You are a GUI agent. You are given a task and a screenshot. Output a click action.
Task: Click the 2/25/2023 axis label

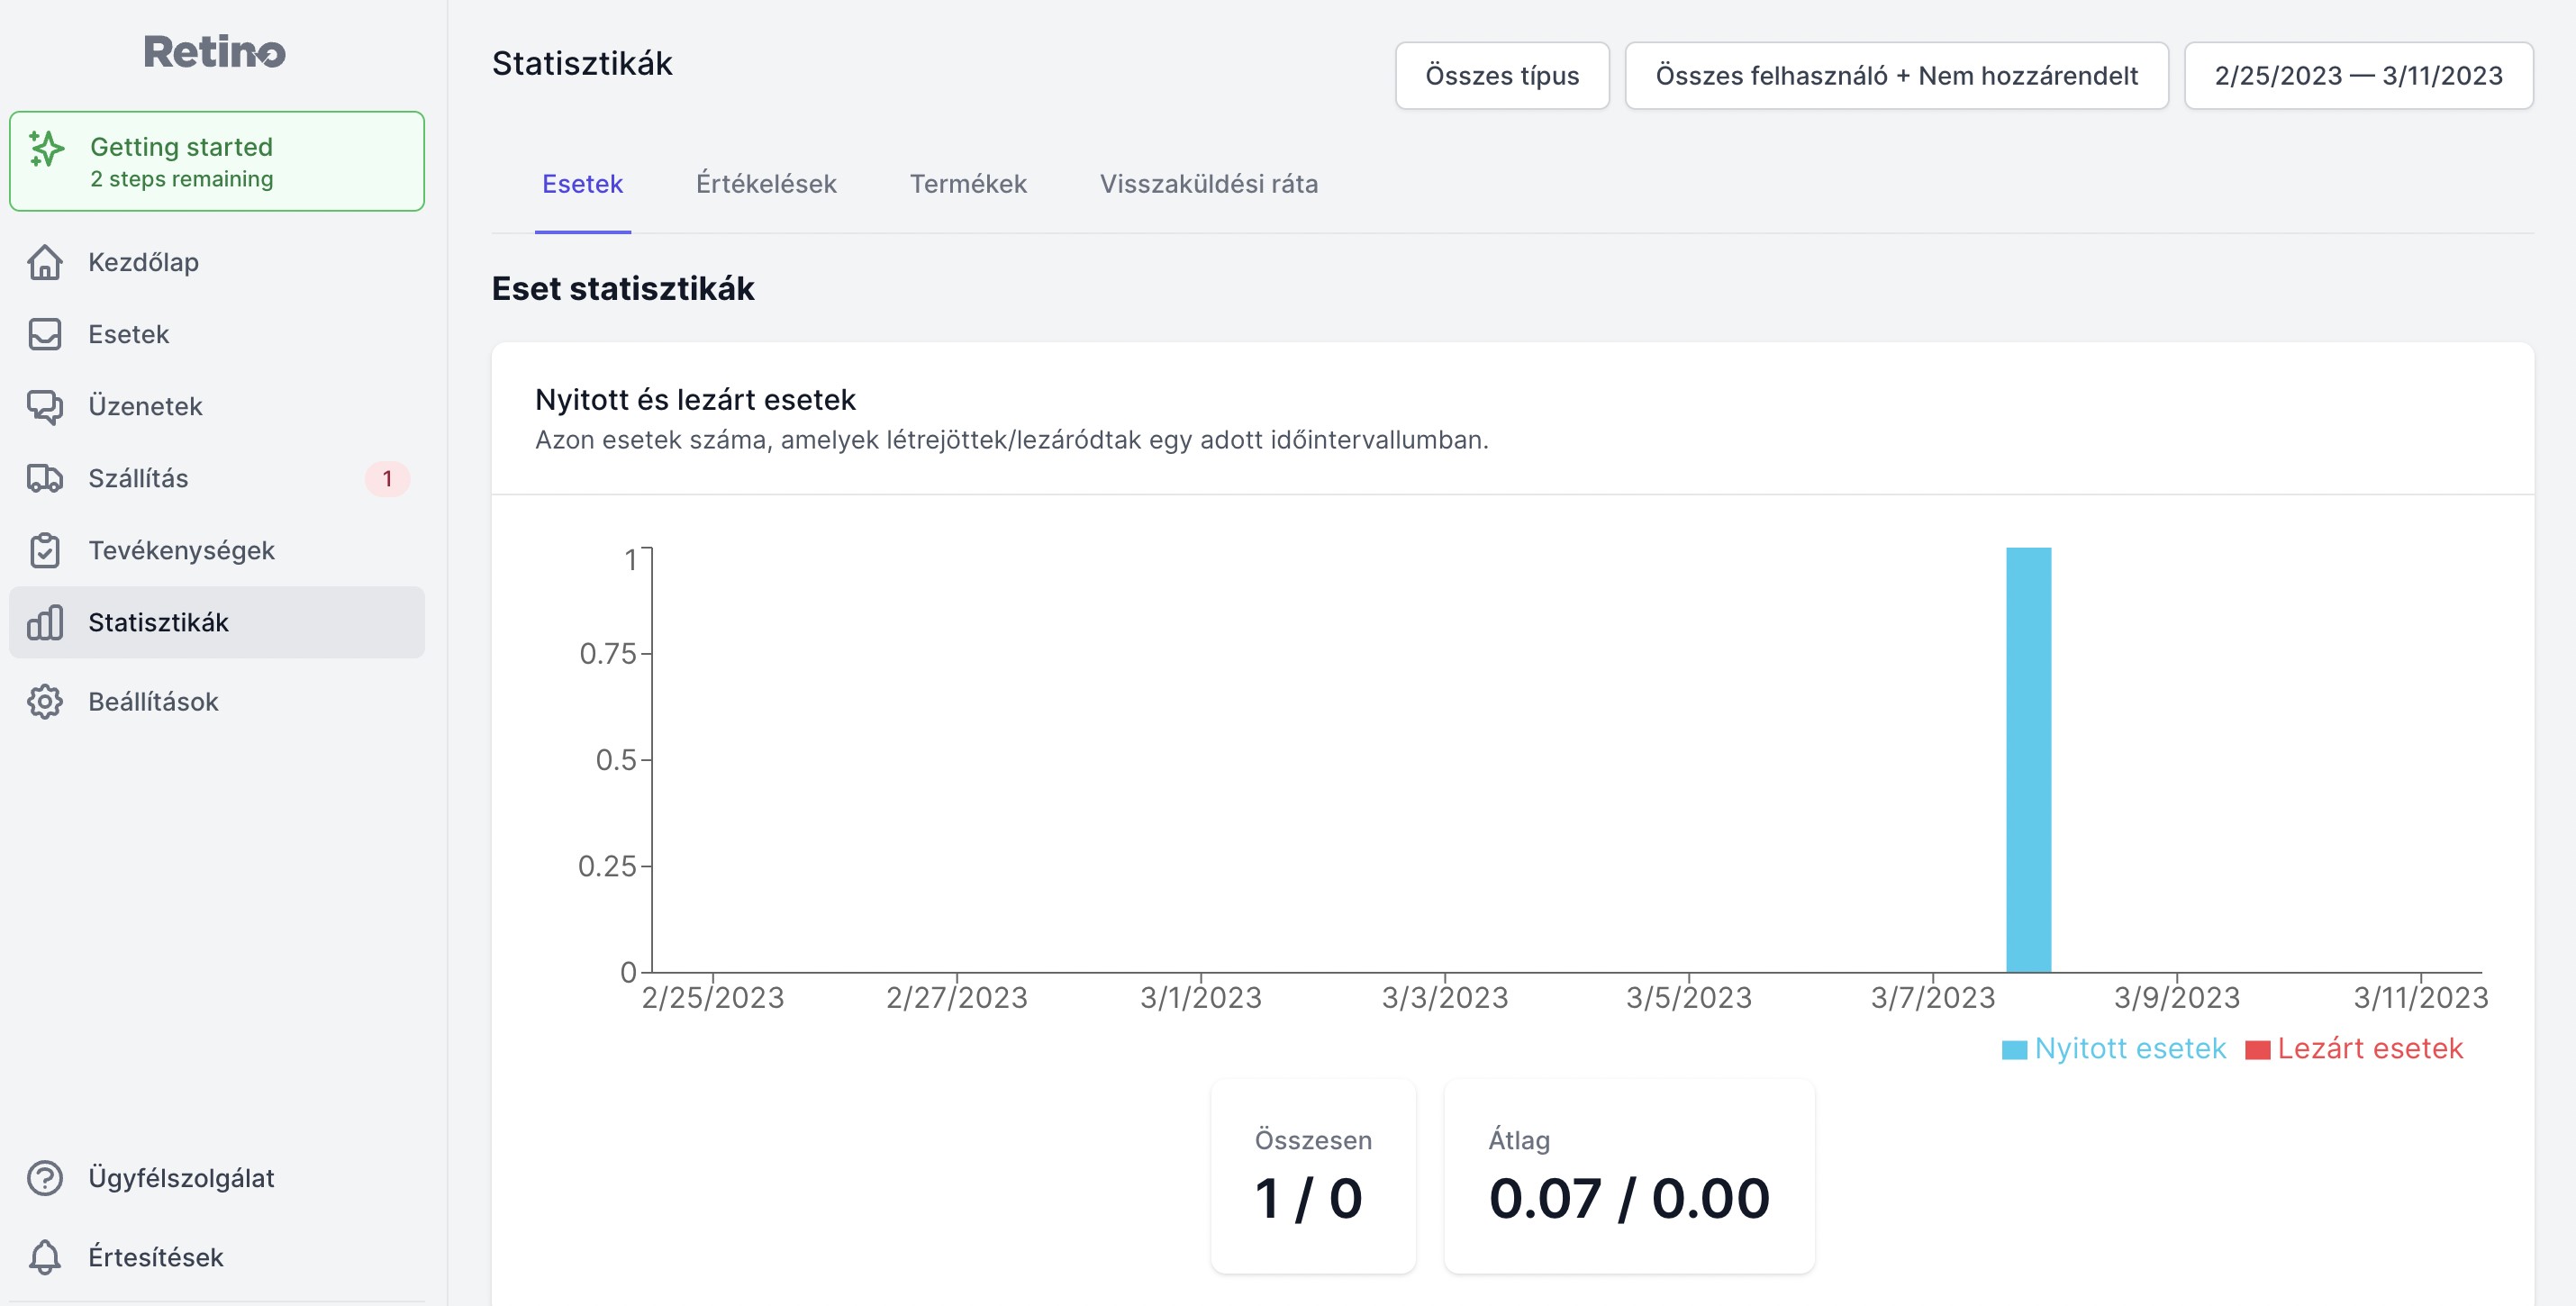[x=713, y=997]
